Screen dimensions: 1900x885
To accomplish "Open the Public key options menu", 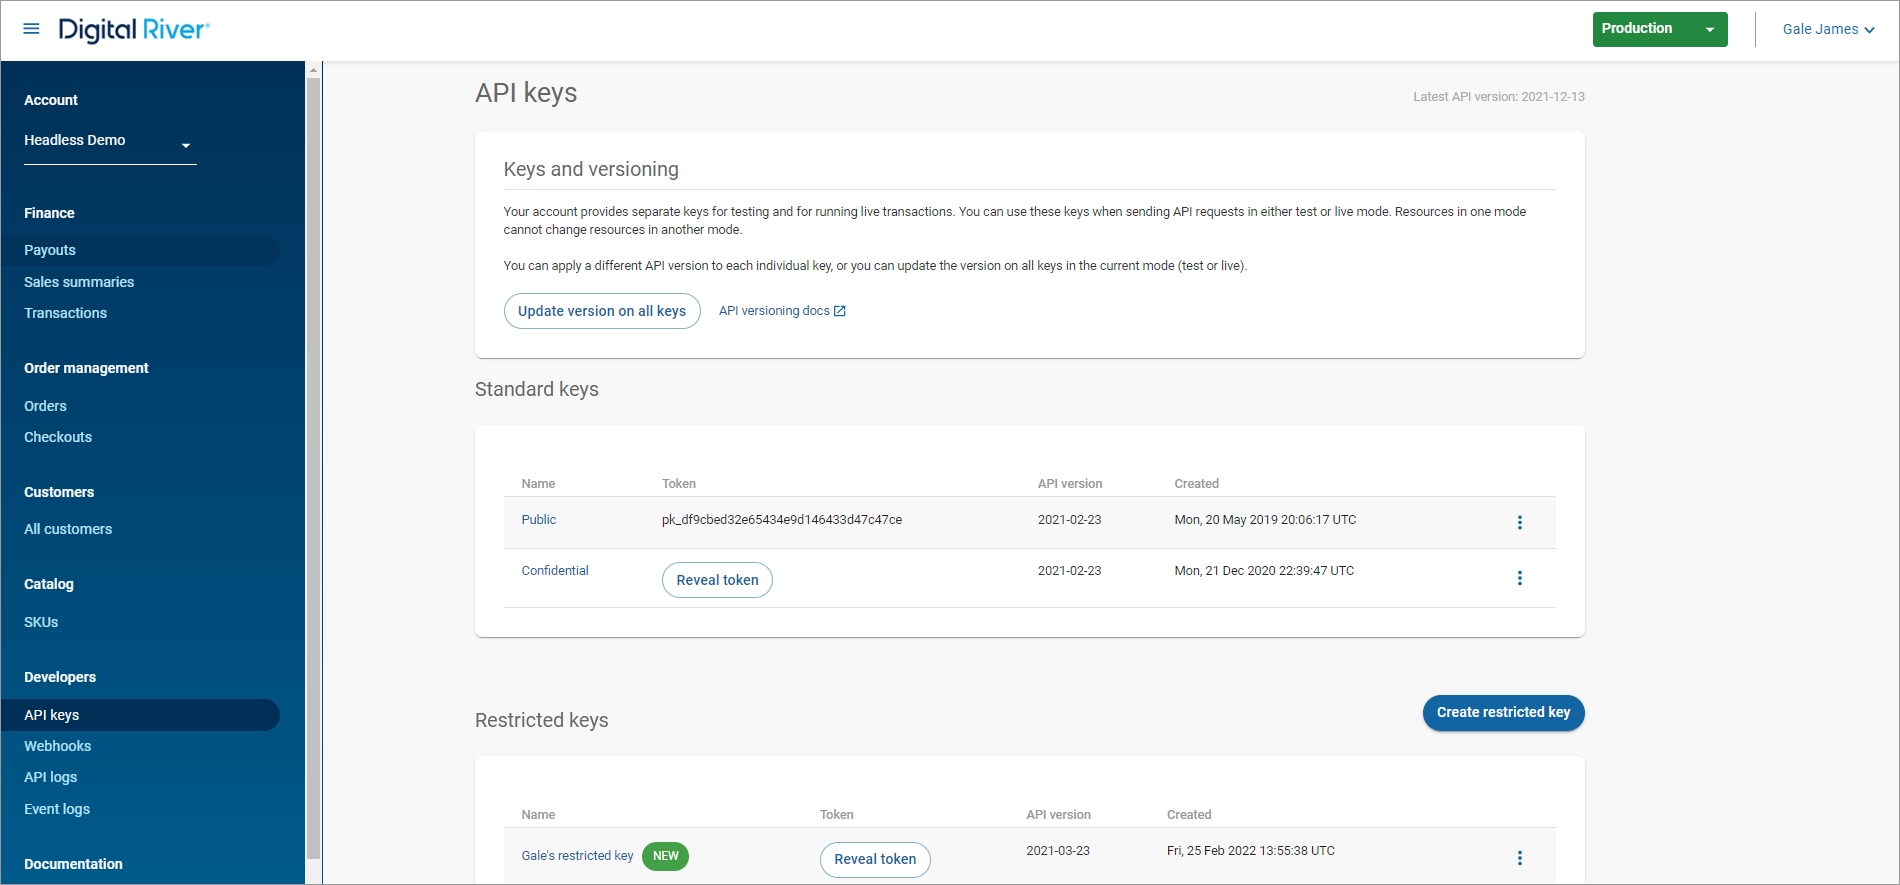I will (x=1519, y=522).
